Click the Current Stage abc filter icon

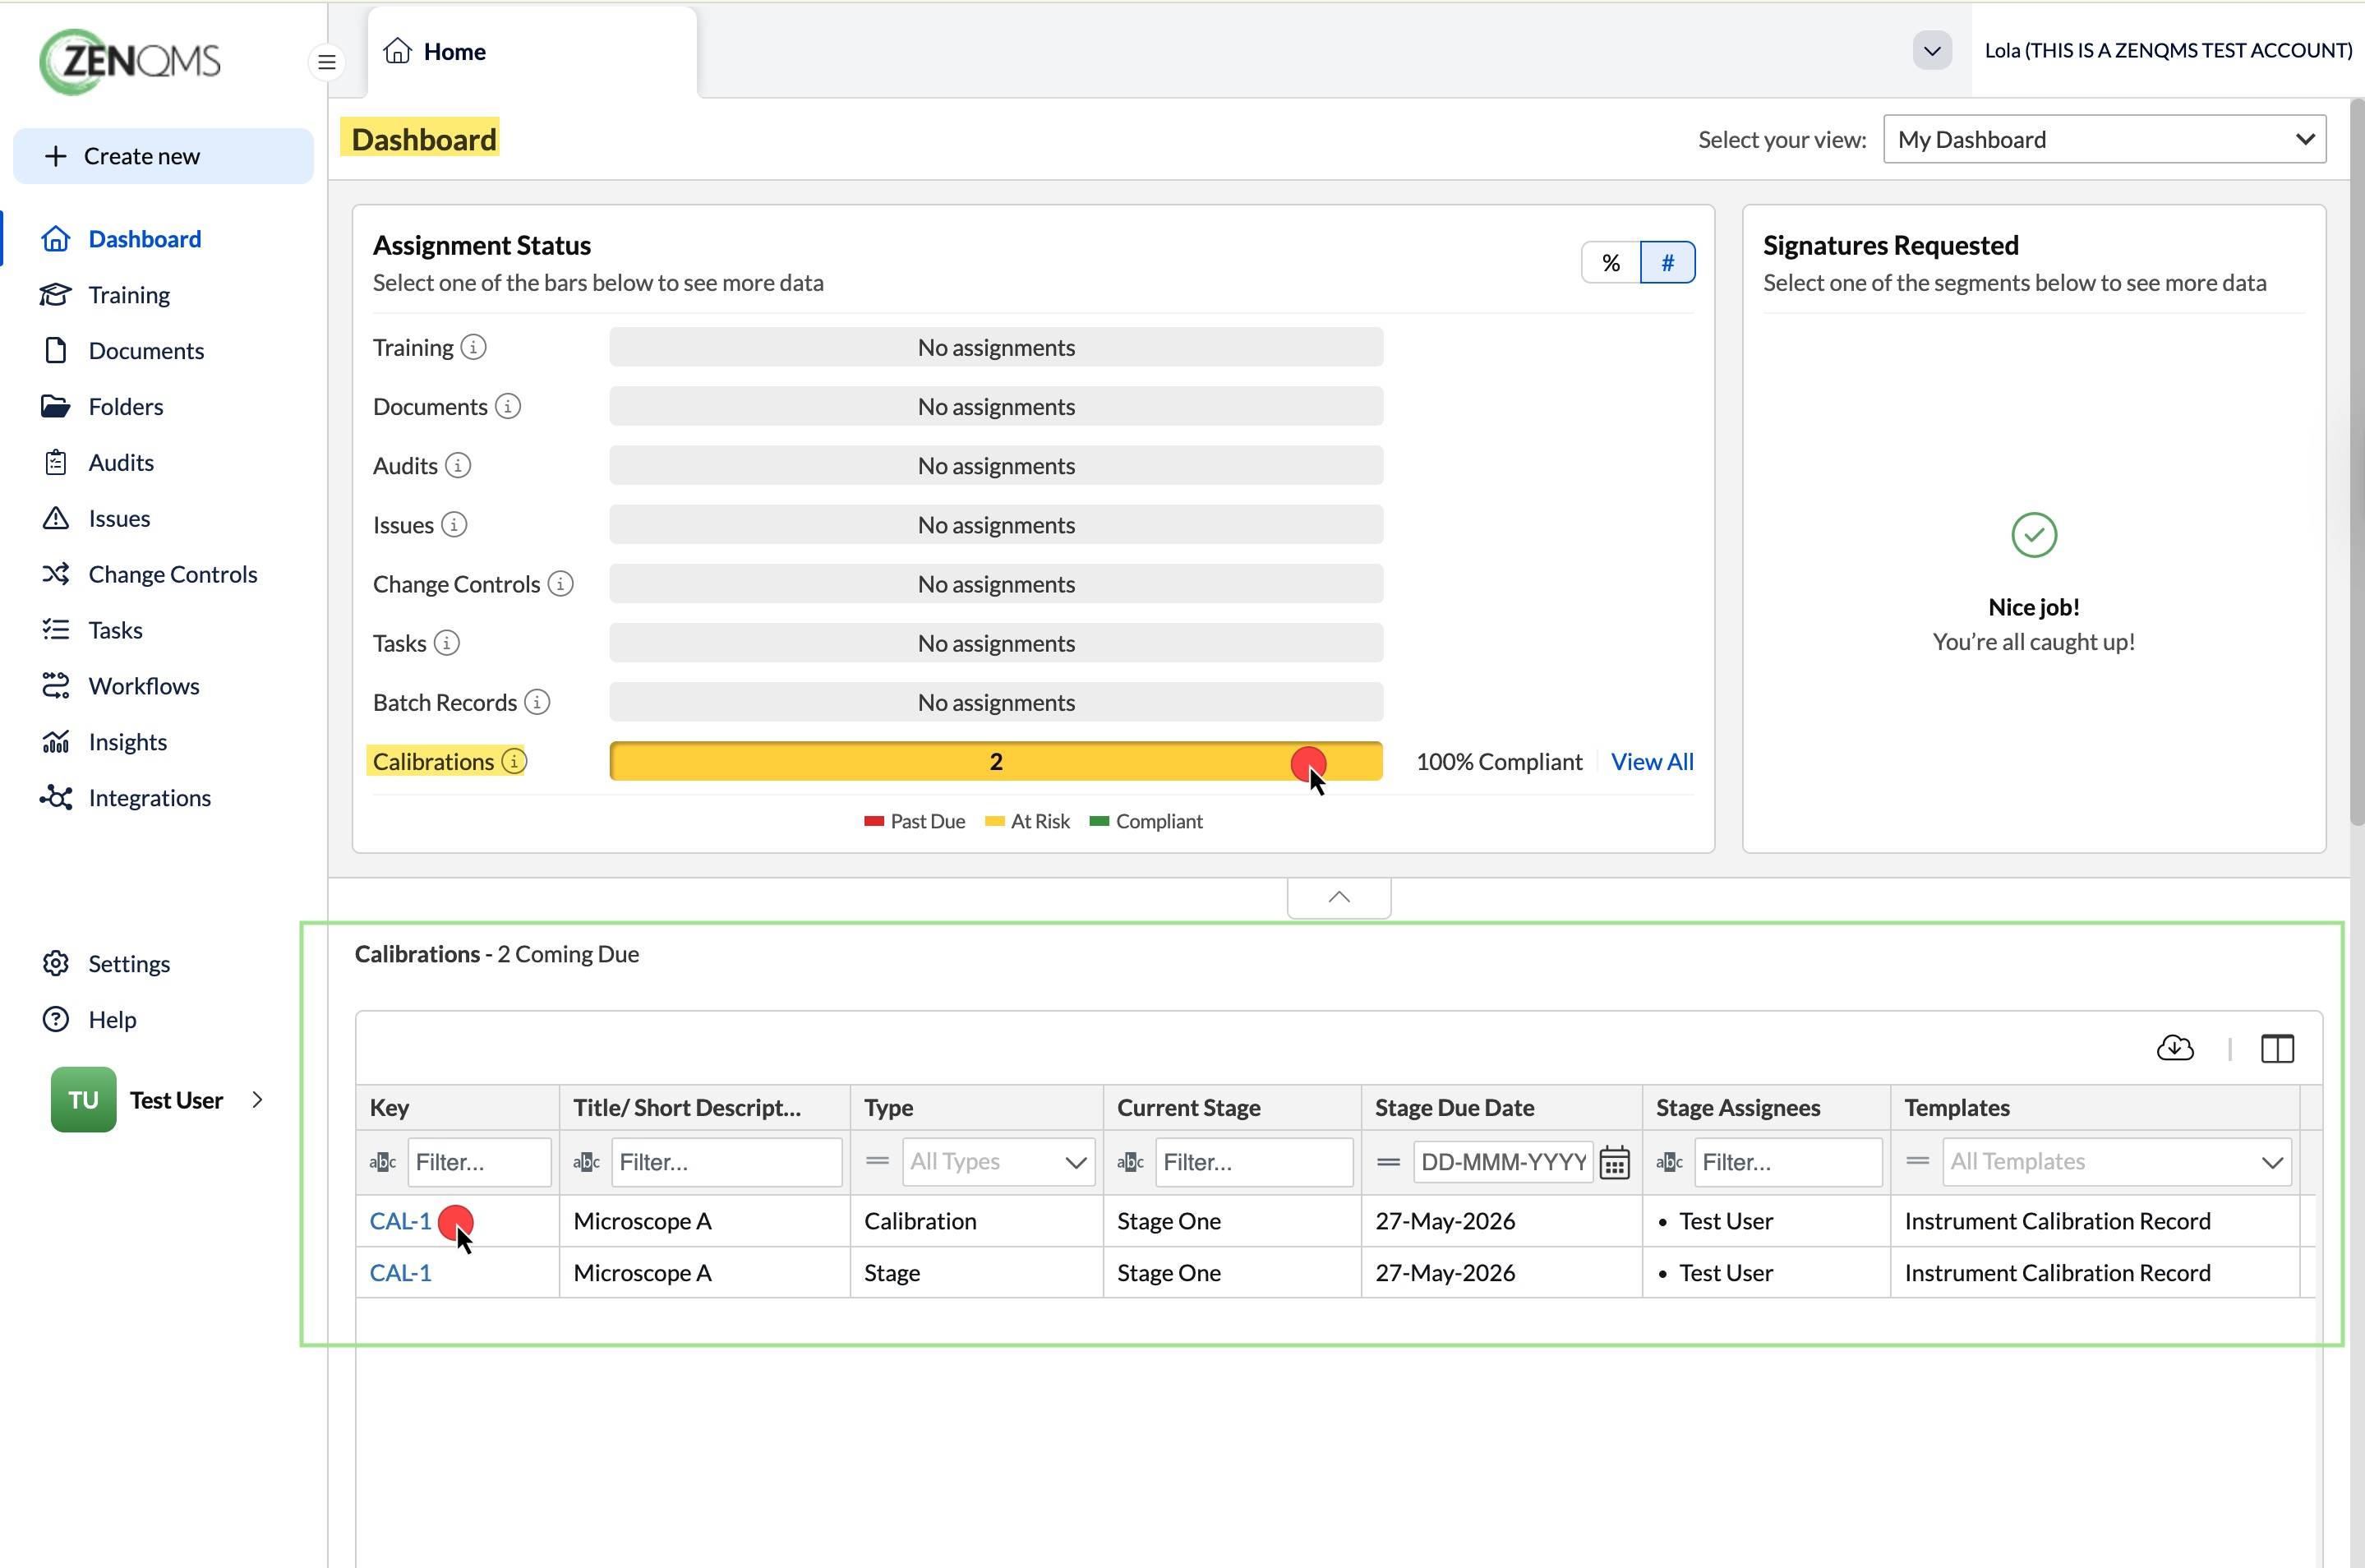[x=1130, y=1162]
